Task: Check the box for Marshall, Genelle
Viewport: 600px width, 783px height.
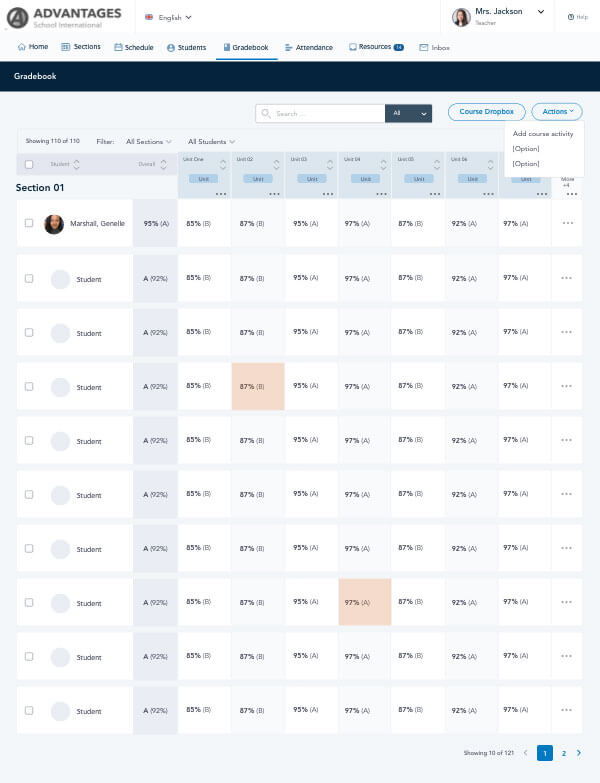Action: click(x=29, y=224)
